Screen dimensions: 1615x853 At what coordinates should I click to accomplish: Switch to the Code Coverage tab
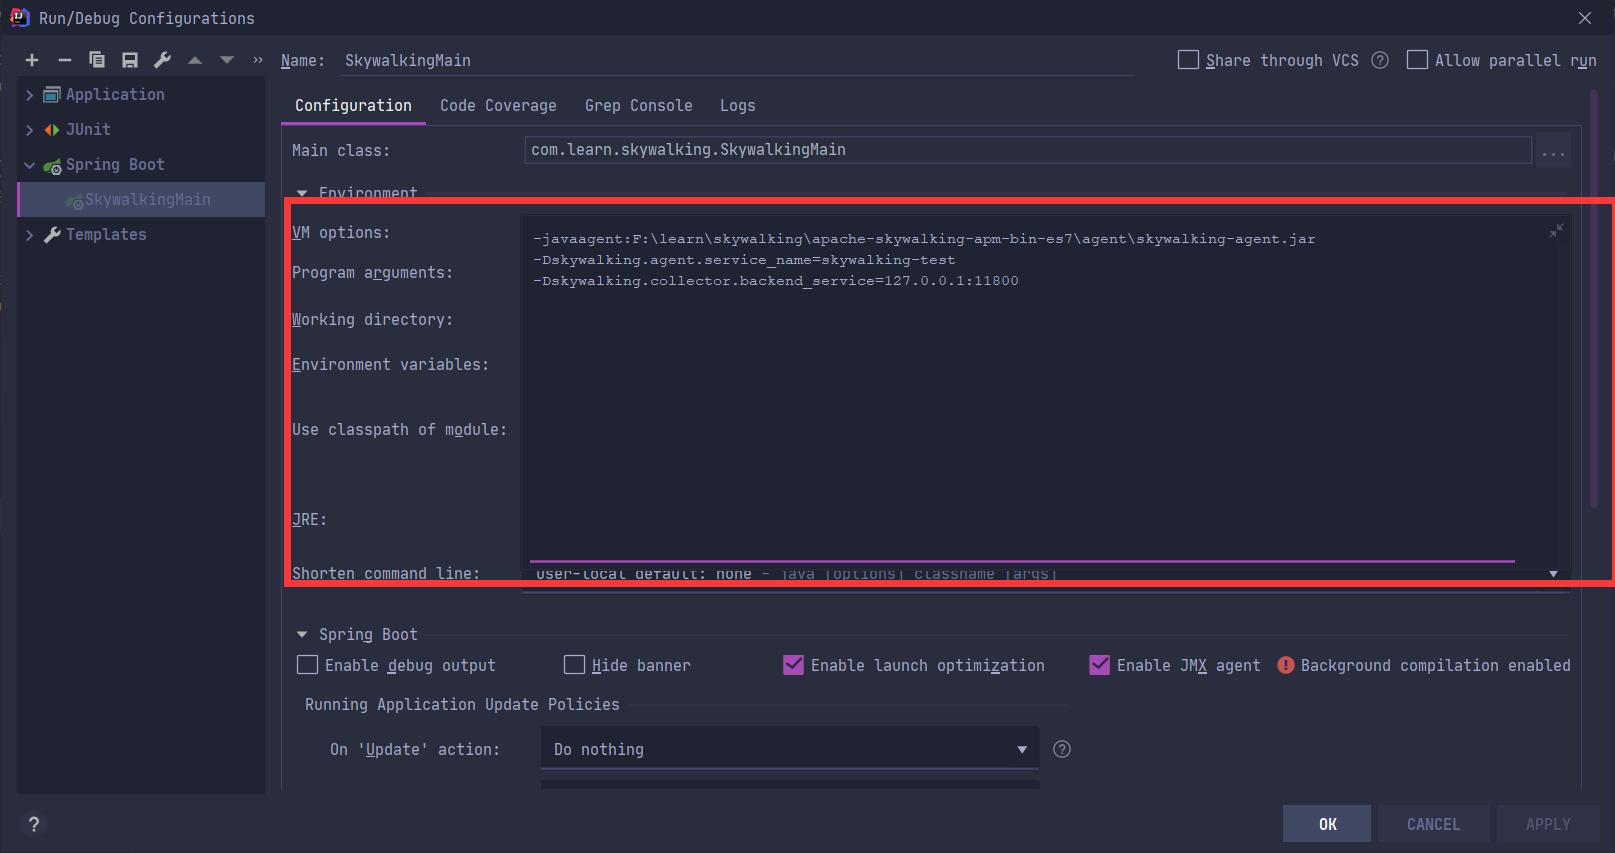click(x=498, y=106)
